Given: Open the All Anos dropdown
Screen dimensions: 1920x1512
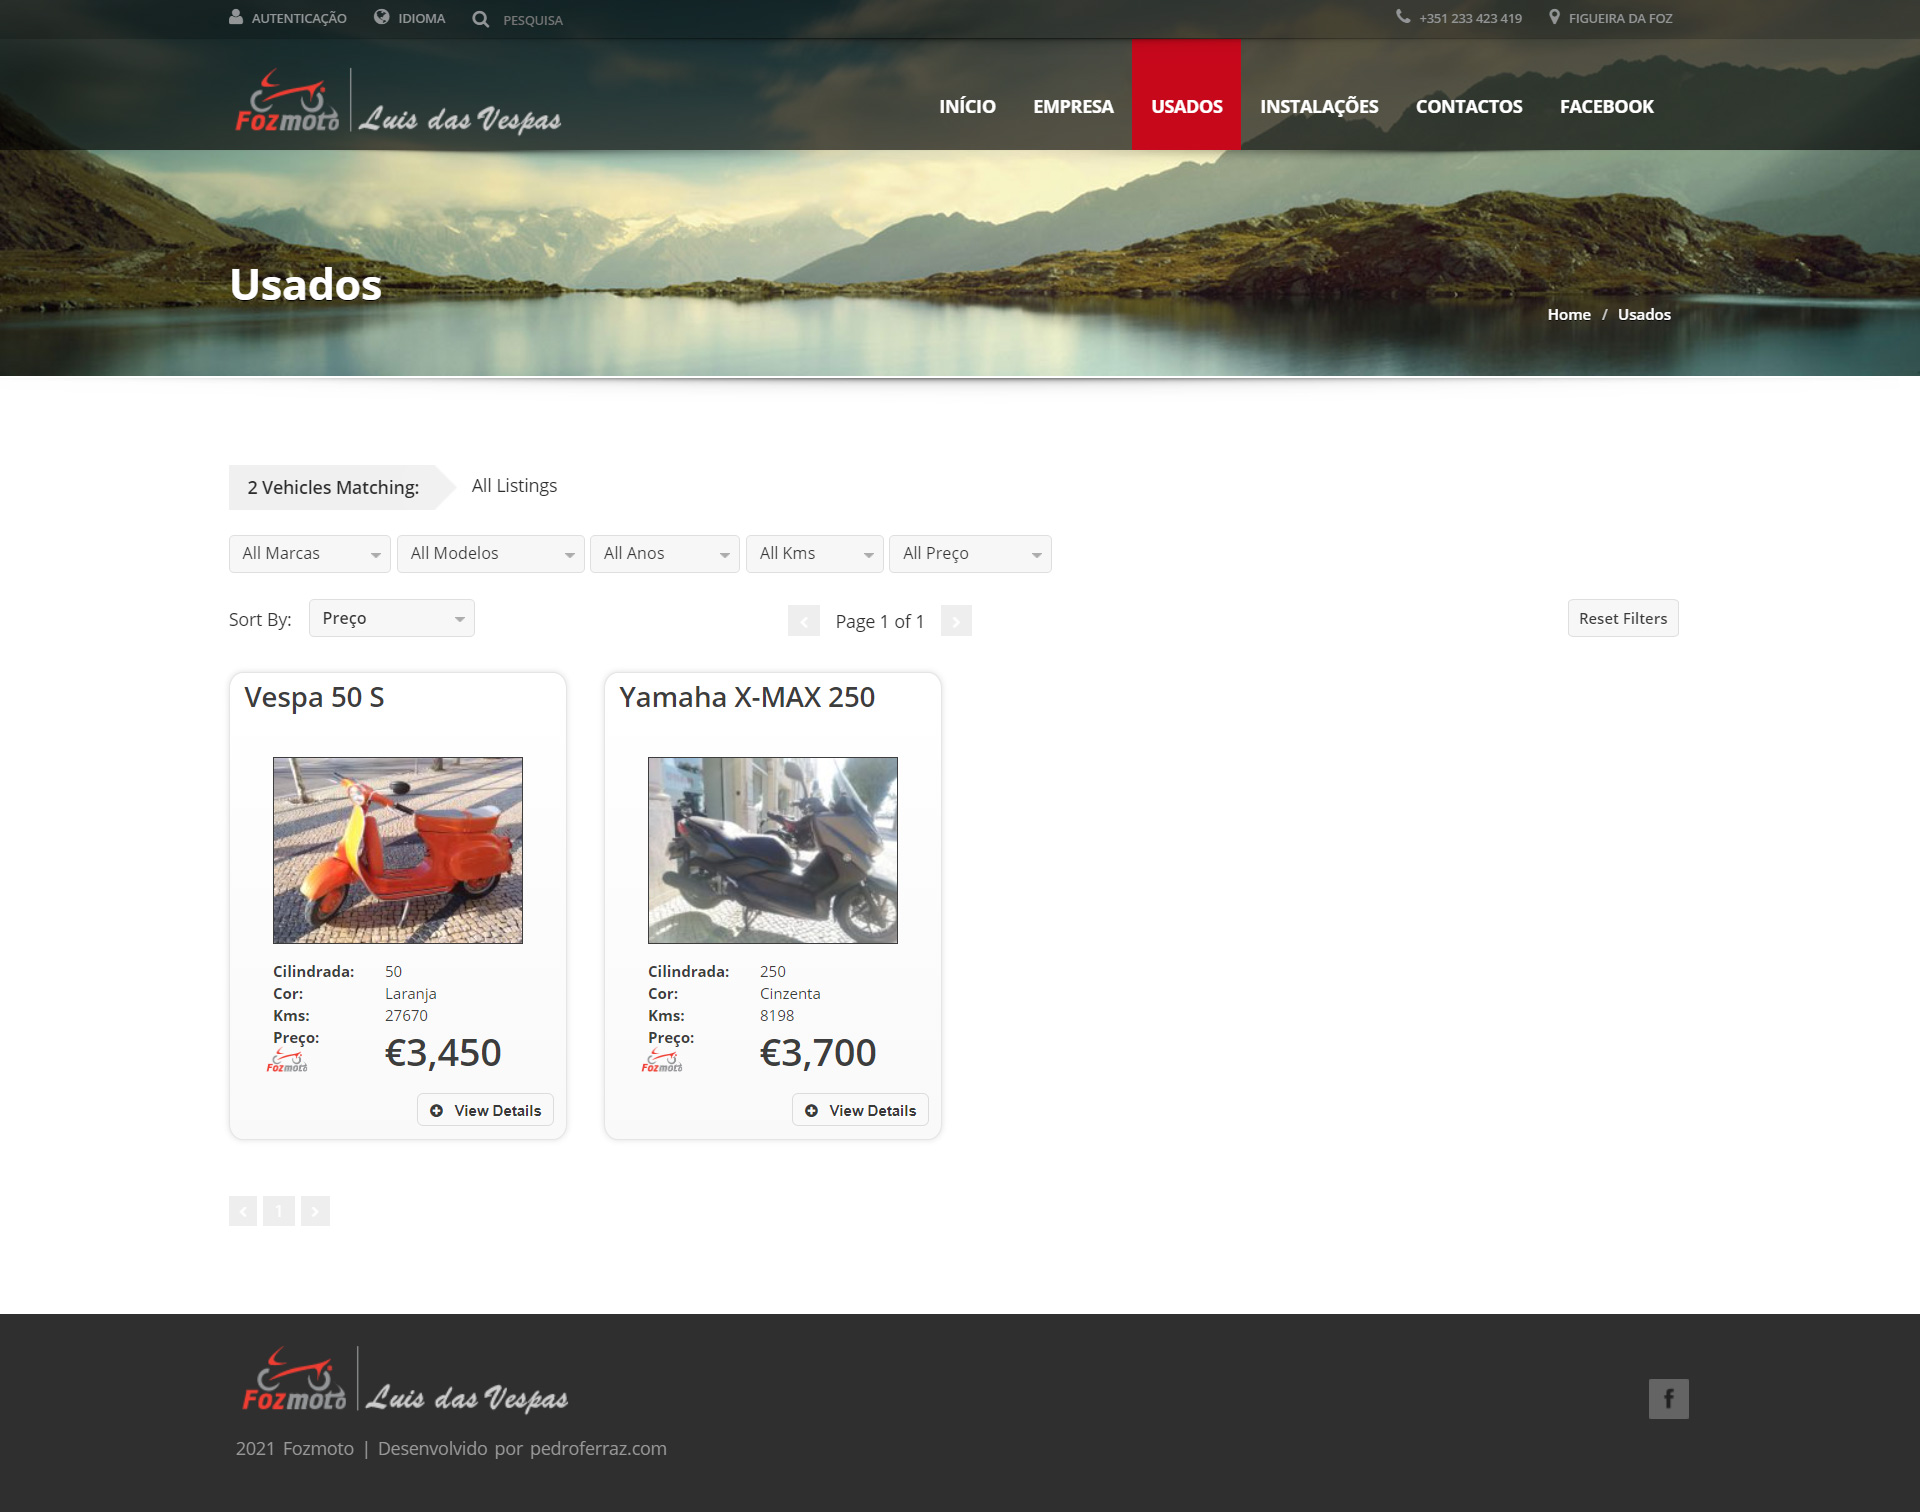Looking at the screenshot, I should [665, 554].
